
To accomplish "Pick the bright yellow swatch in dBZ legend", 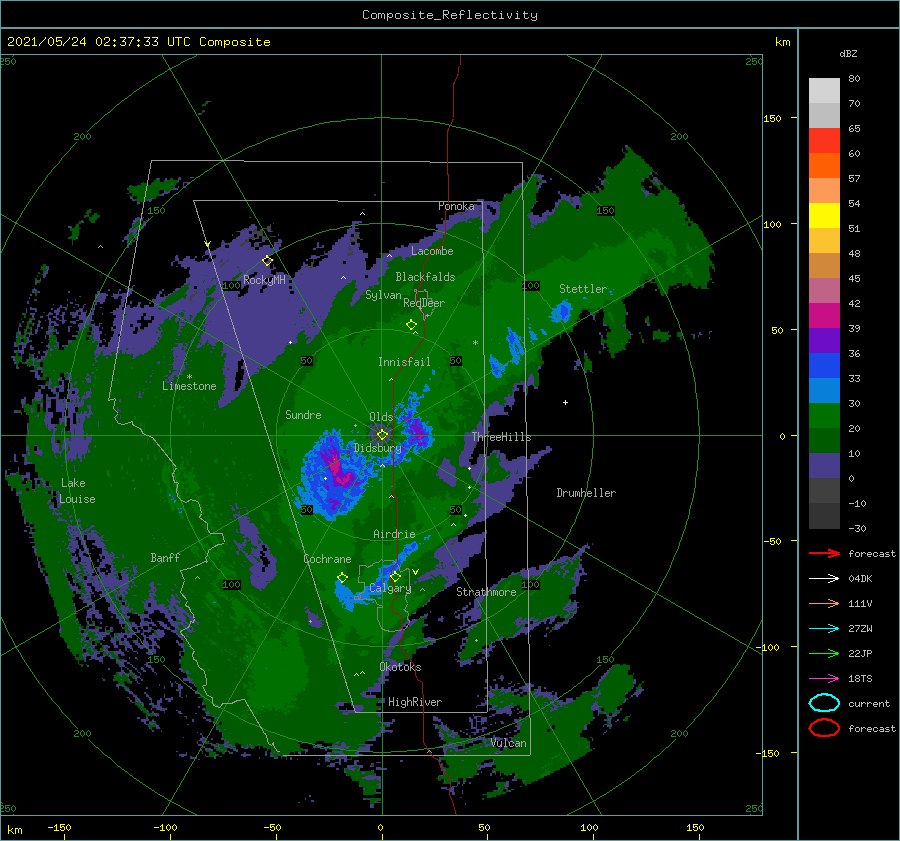I will click(824, 215).
